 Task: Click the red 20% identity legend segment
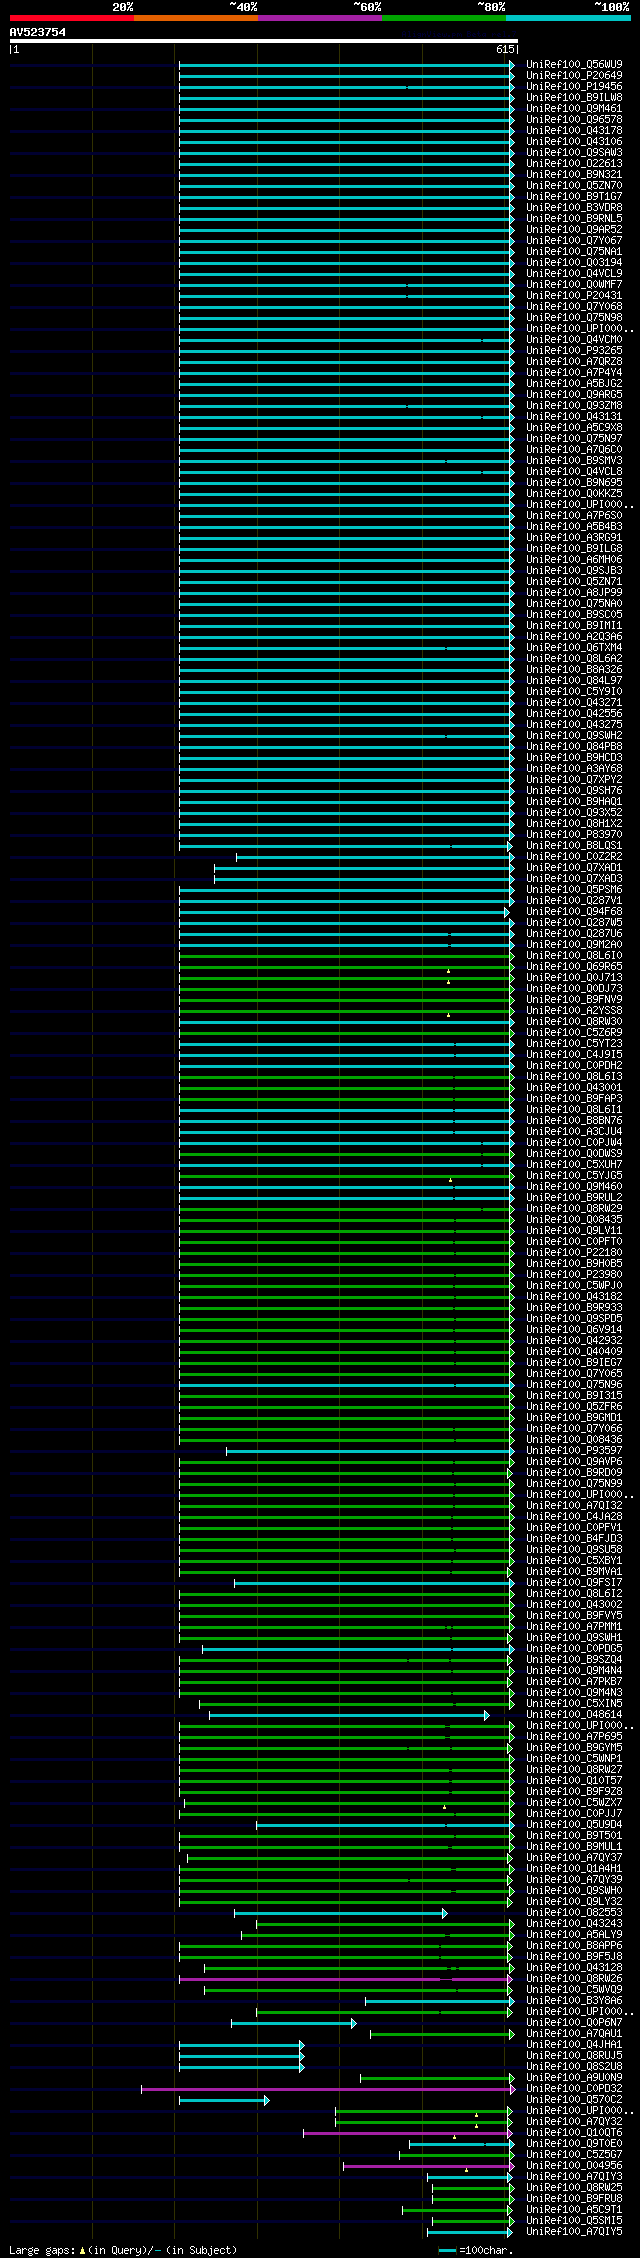[x=71, y=18]
